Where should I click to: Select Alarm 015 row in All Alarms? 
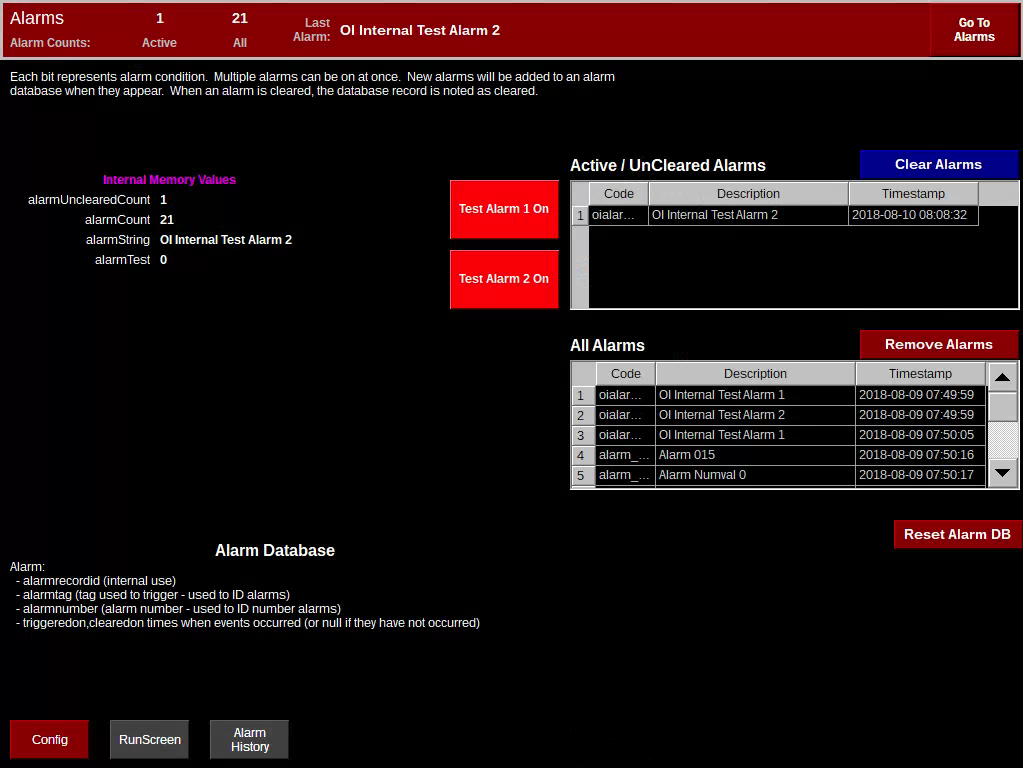(754, 455)
